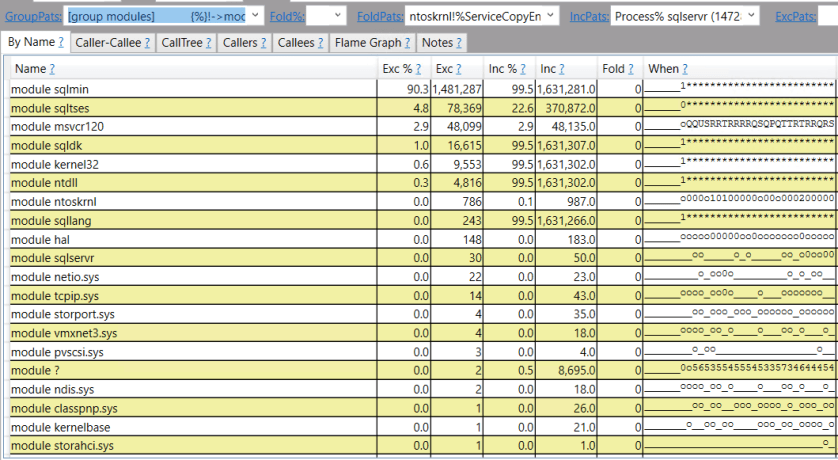Screen dimensions: 838x460
Task: Select the module msvcr120 row
Action: [422, 127]
